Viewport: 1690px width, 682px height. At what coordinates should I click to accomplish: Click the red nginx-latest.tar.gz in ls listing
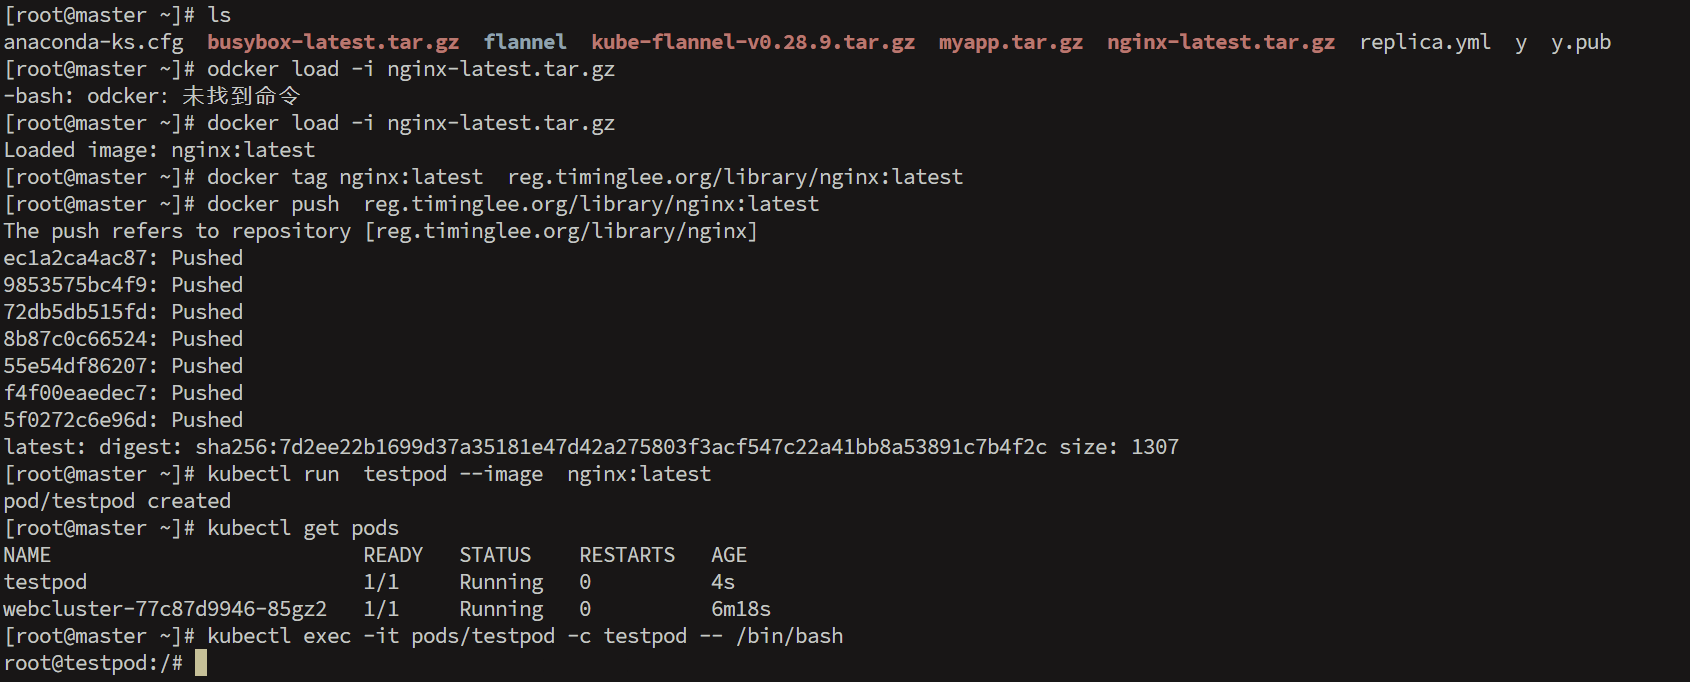tap(1221, 42)
